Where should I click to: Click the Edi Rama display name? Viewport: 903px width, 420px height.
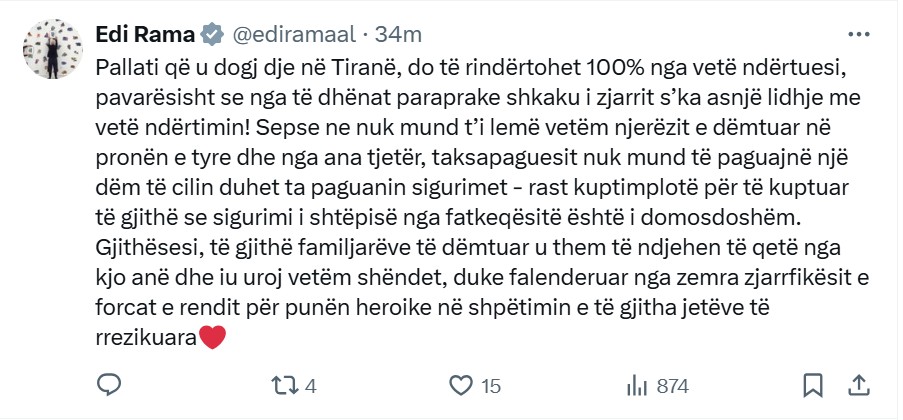(145, 34)
